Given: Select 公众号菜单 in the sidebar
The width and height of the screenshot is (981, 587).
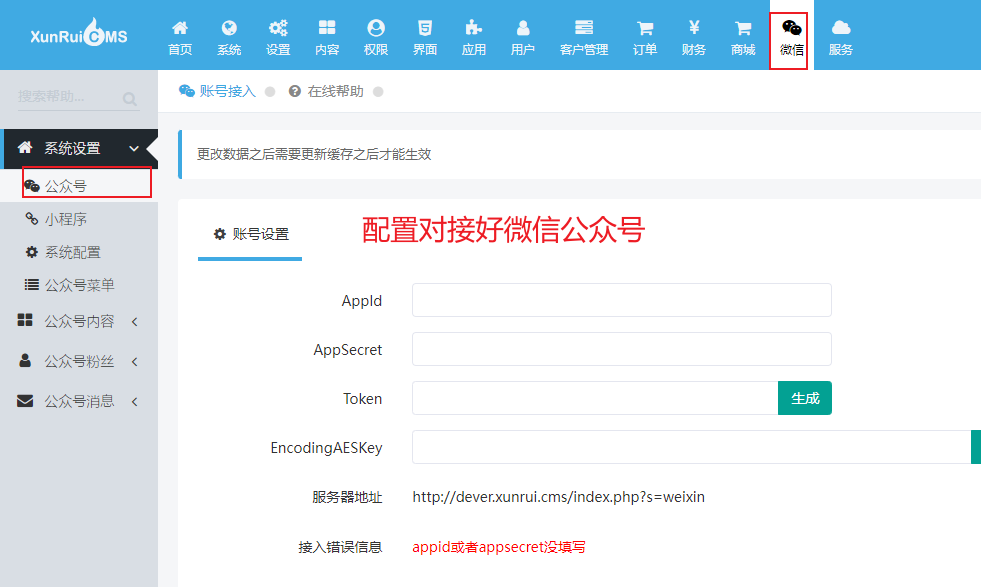Looking at the screenshot, I should [x=79, y=285].
